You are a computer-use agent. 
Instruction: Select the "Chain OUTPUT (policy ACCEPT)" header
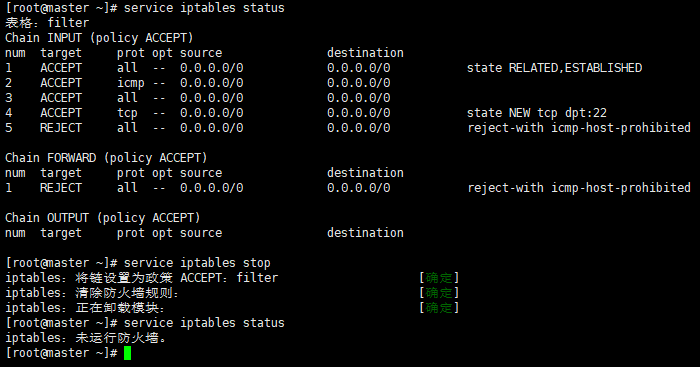pyautogui.click(x=103, y=218)
